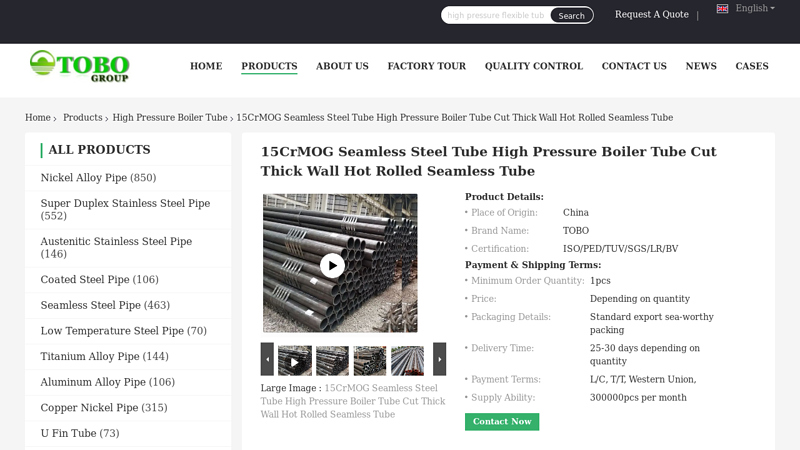The width and height of the screenshot is (800, 450).
Task: Click the 'Depending on quantity' price value
Action: pyautogui.click(x=640, y=298)
